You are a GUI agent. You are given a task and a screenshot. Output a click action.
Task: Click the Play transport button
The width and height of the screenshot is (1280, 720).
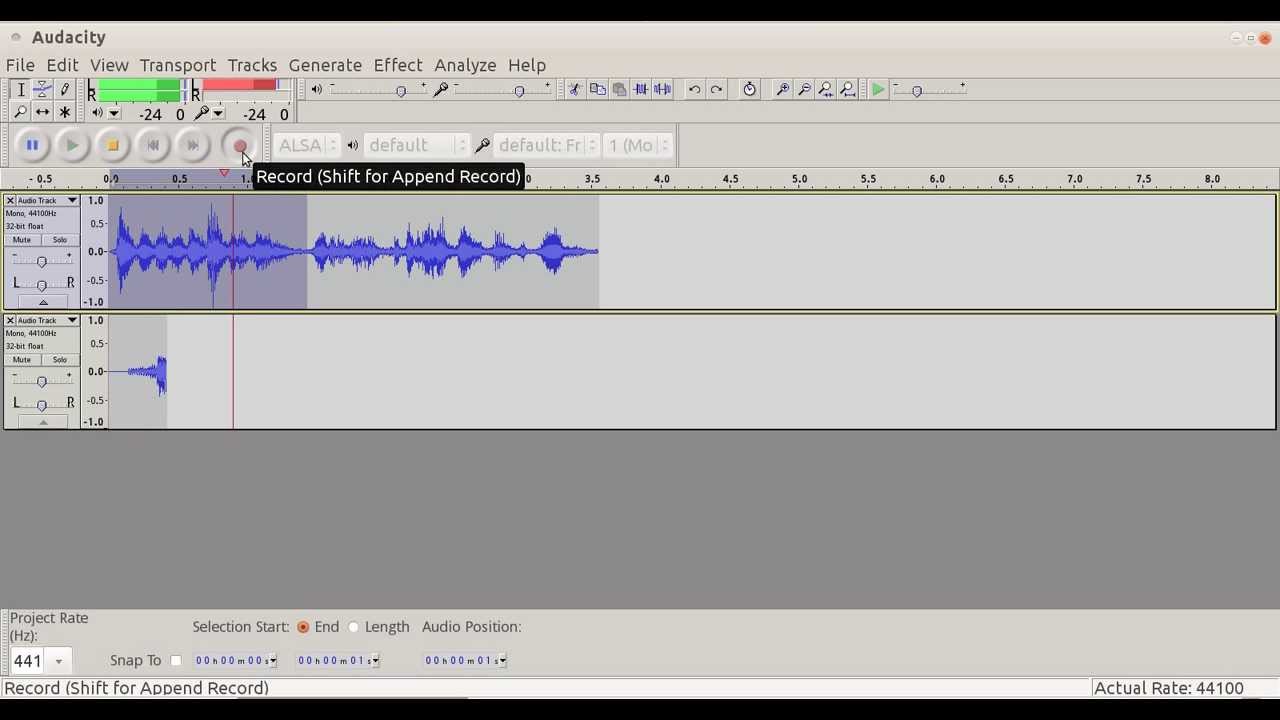[72, 146]
